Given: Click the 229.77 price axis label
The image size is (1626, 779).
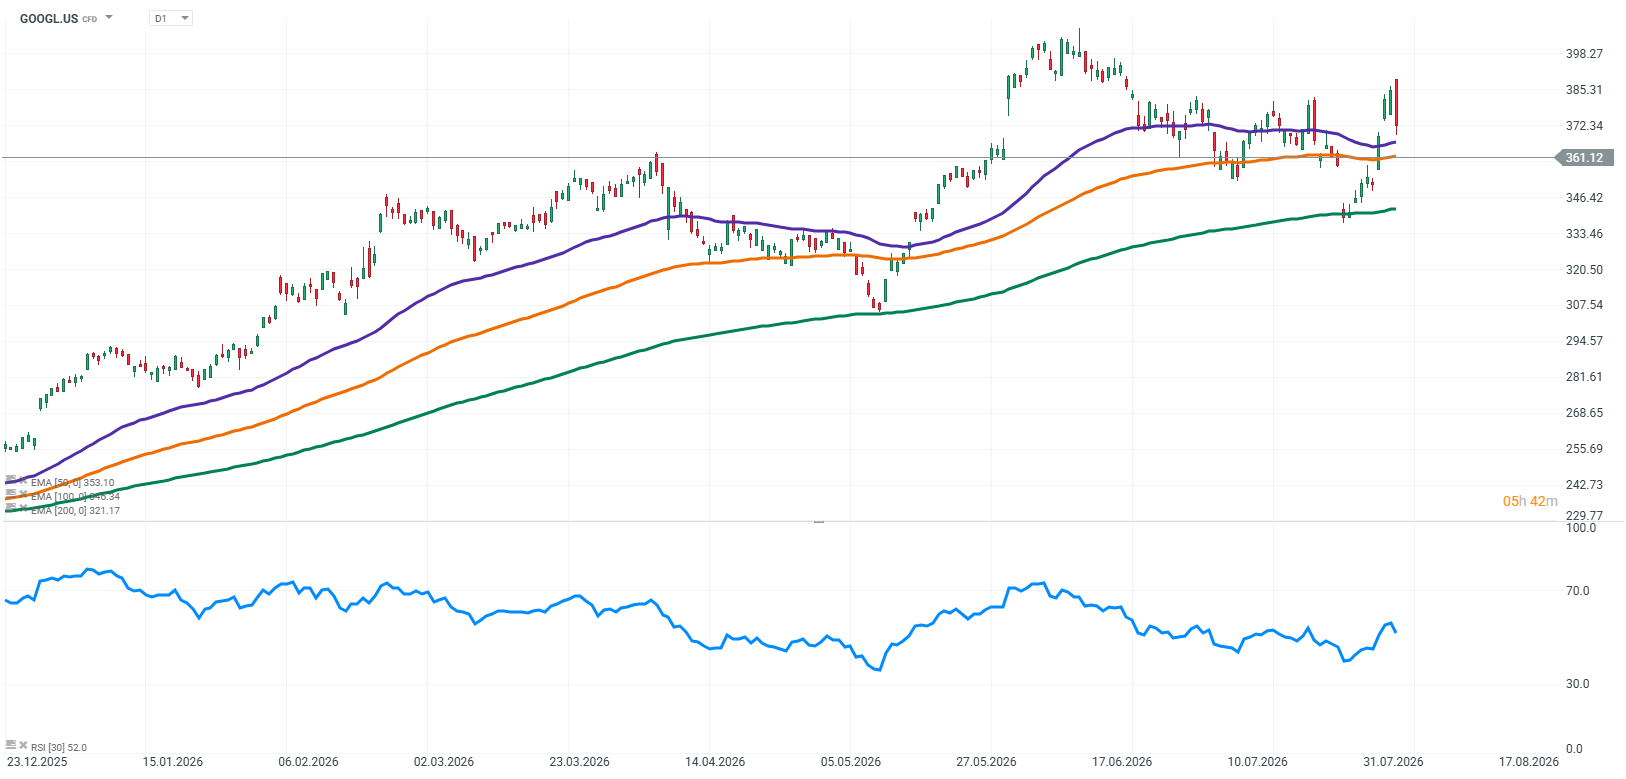Looking at the screenshot, I should click(x=1584, y=516).
